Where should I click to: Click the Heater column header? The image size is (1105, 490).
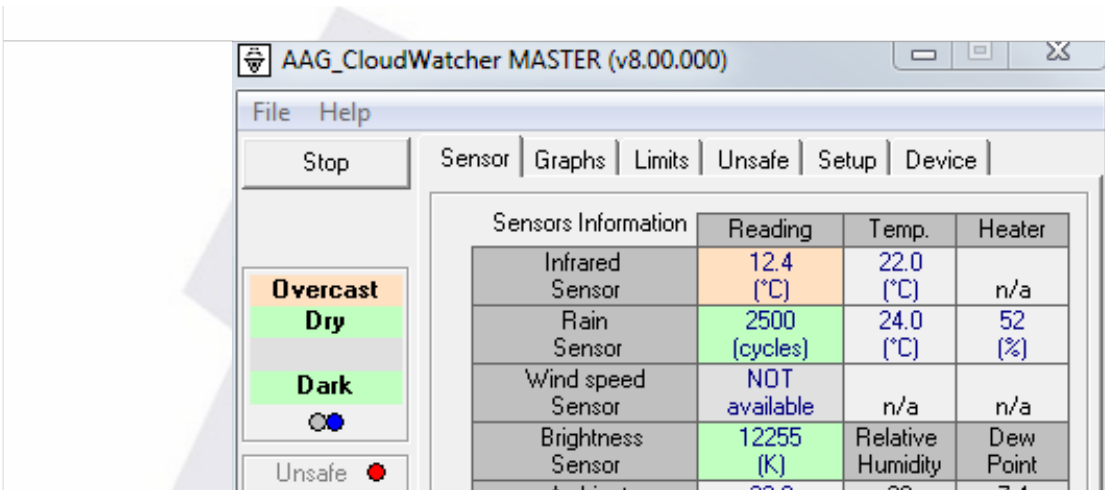[1012, 230]
